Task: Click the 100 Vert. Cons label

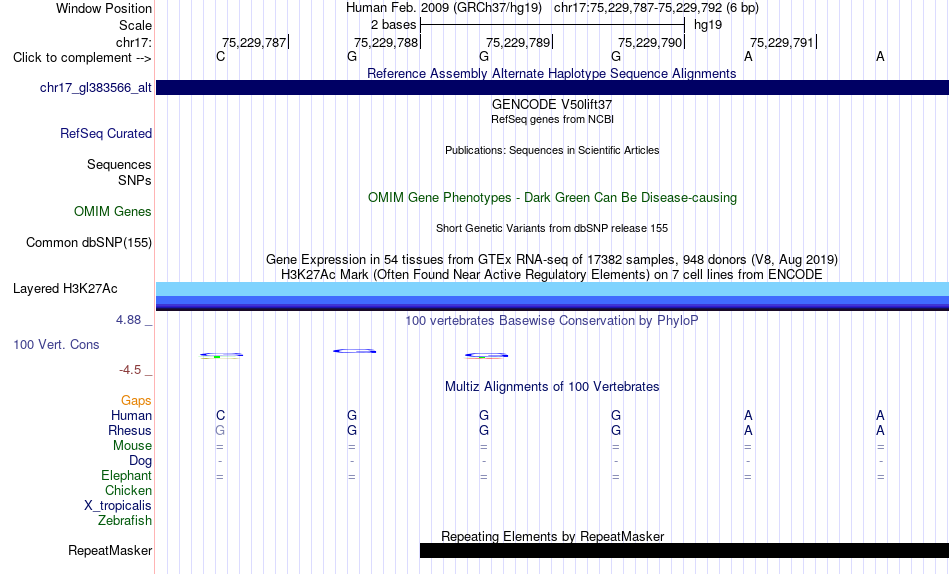Action: (56, 344)
